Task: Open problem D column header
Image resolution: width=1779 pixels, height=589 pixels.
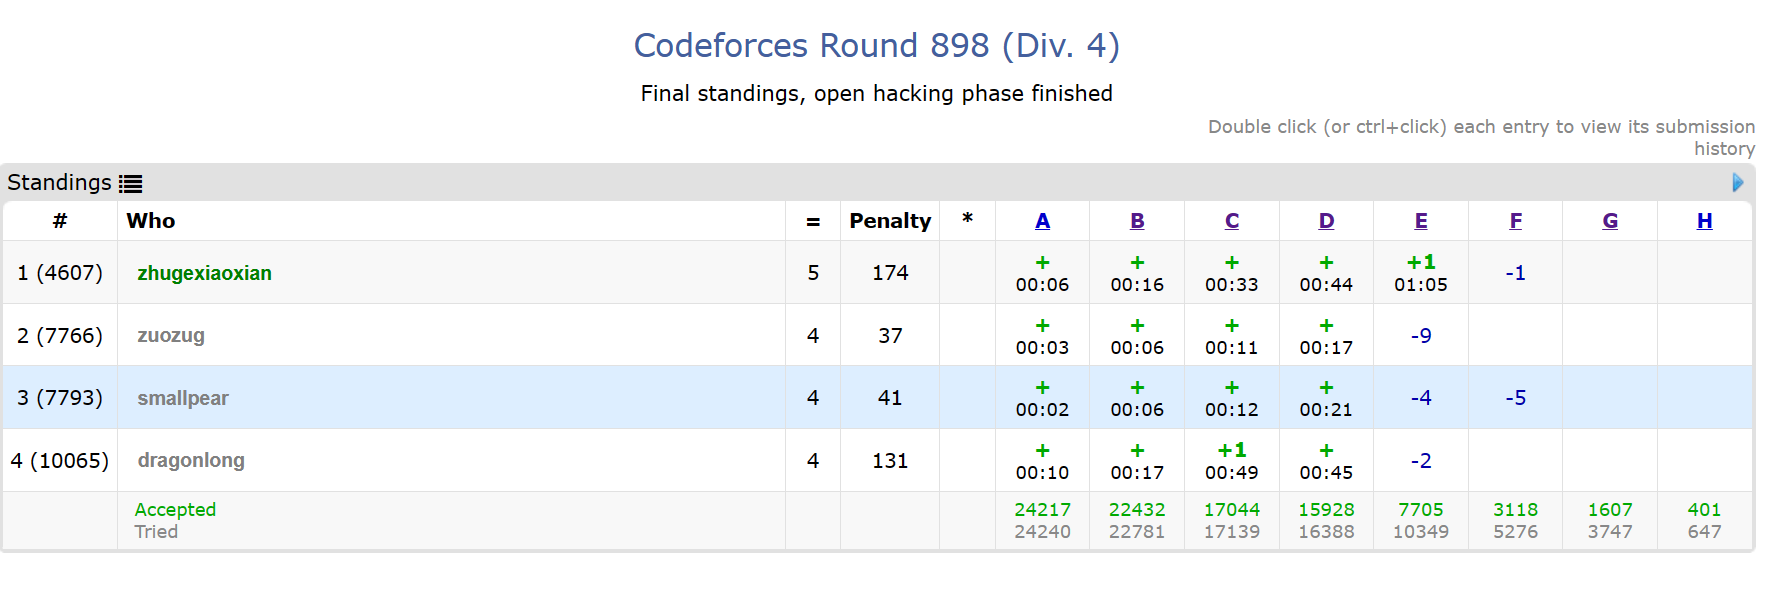Action: 1326,221
